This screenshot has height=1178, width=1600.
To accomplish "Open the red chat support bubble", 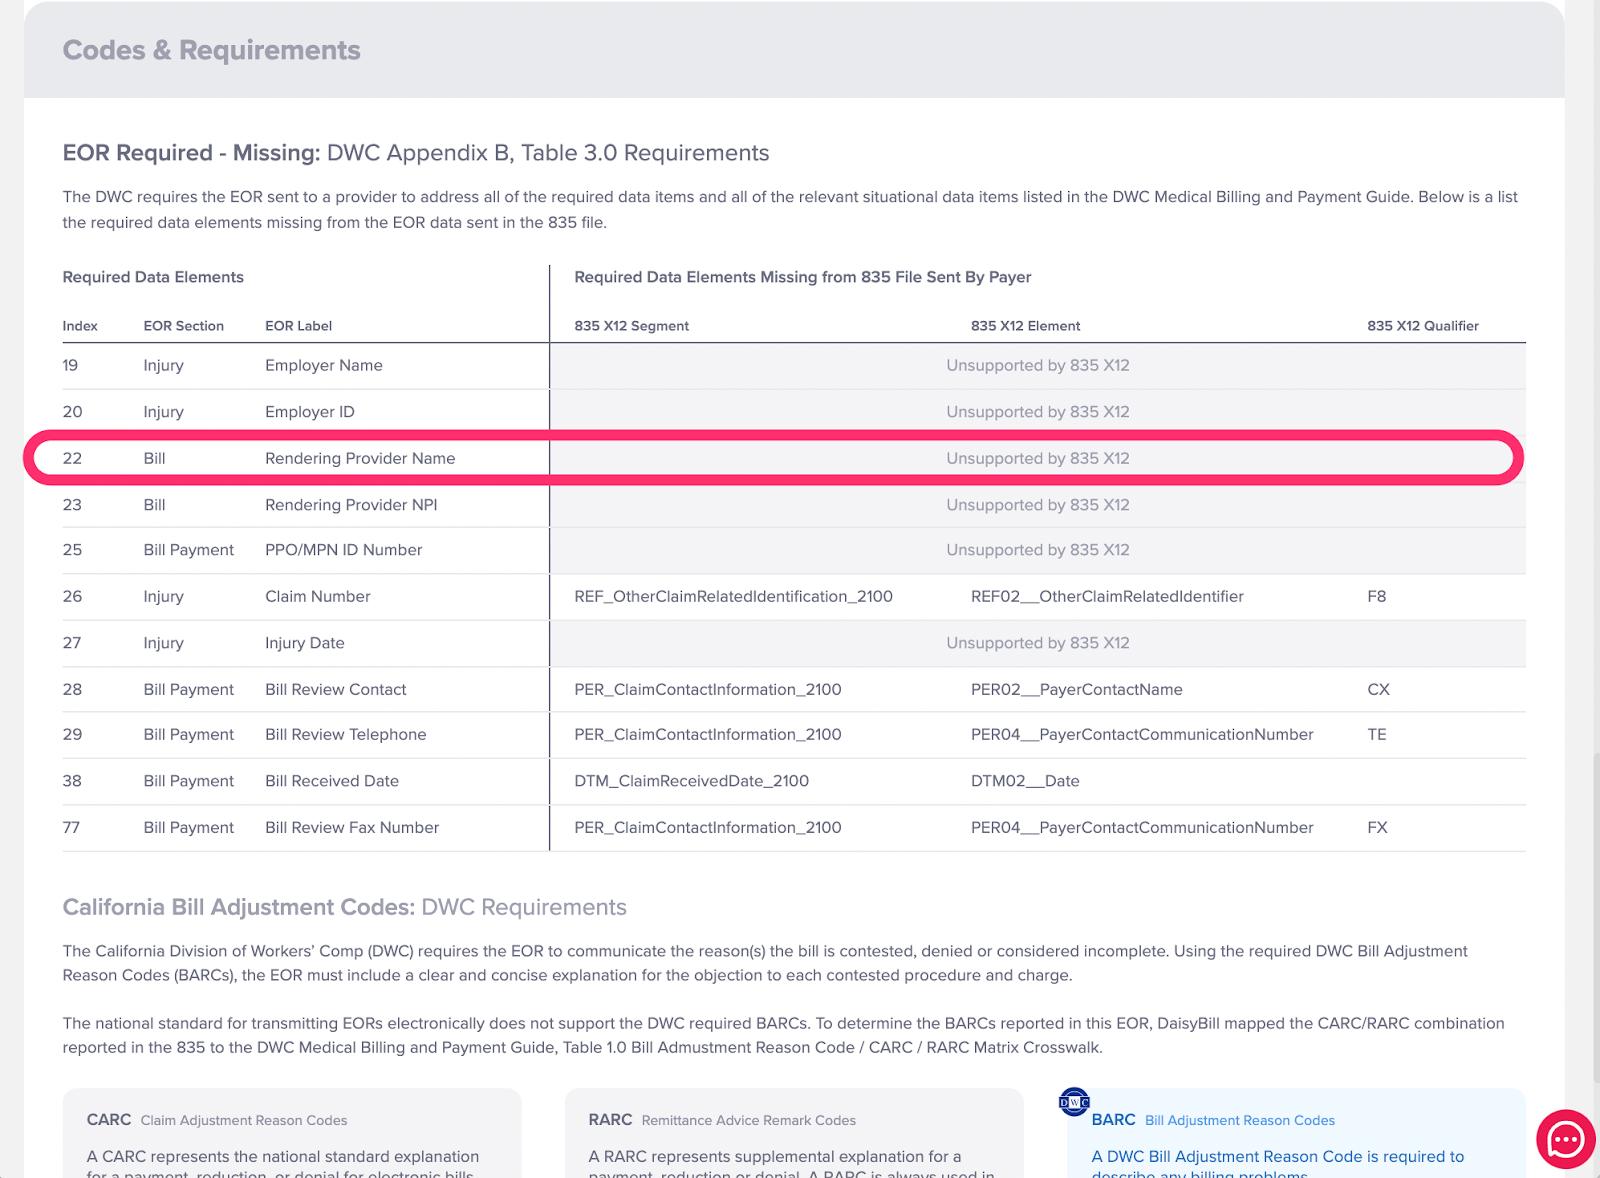I will click(1565, 1139).
